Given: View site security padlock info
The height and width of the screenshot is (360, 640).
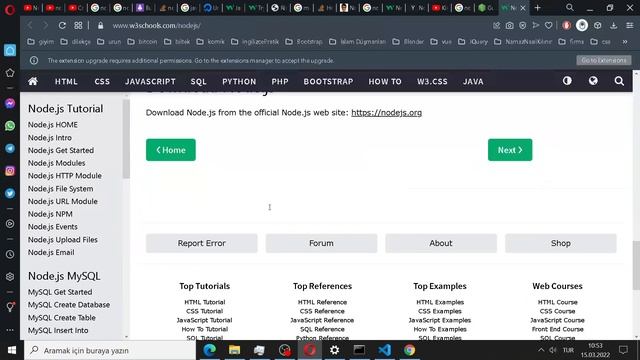Looking at the screenshot, I should [x=100, y=25].
